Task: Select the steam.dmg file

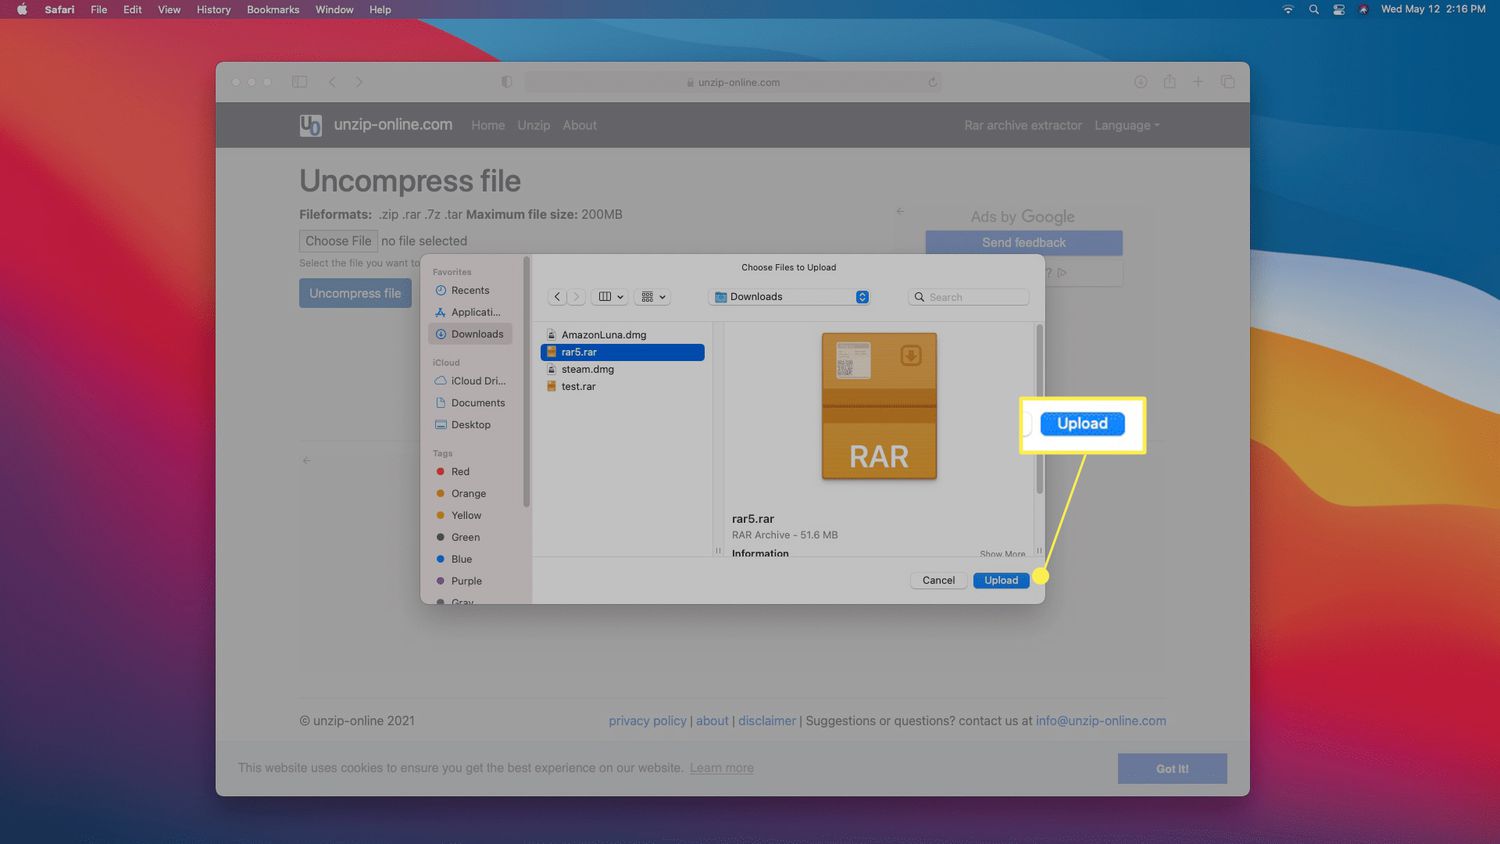Action: click(x=587, y=369)
